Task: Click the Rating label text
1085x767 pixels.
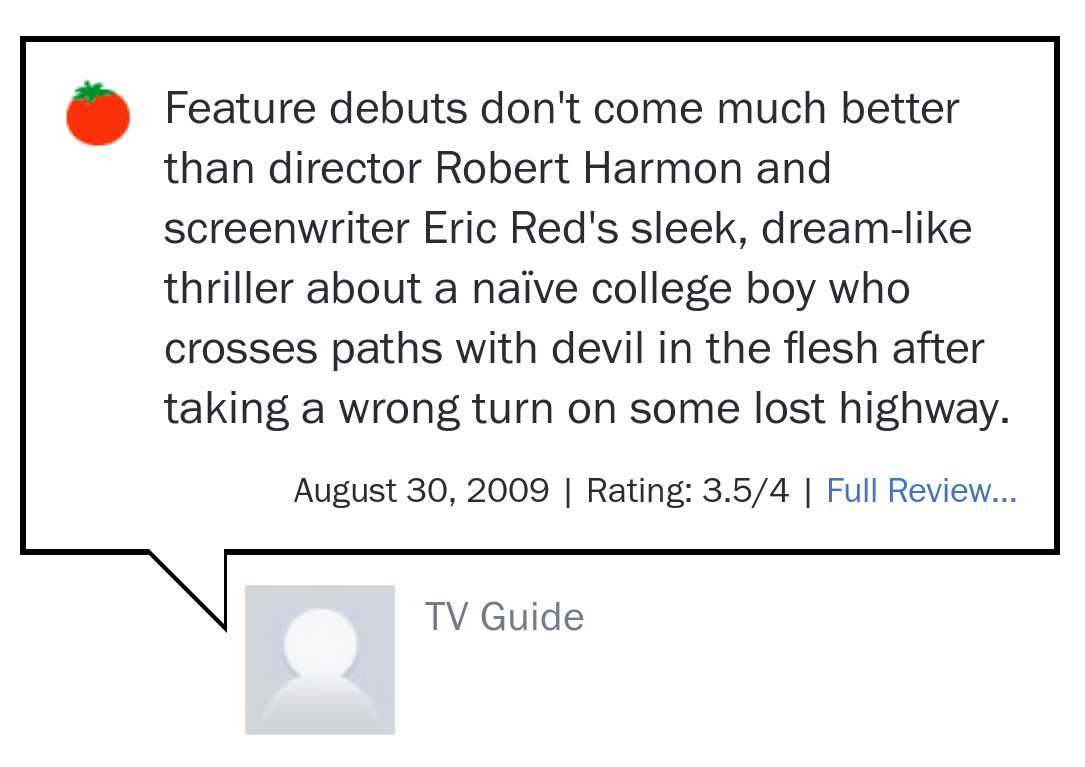Action: [639, 491]
